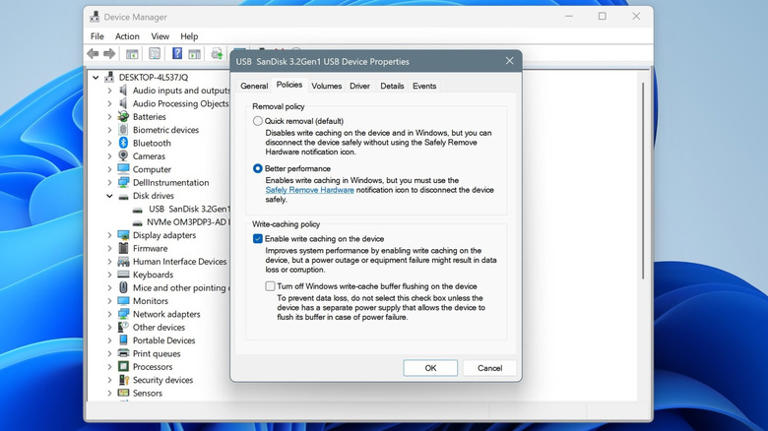Click the action pane toolbar icon
Screen dimensions: 768x431
pos(194,54)
